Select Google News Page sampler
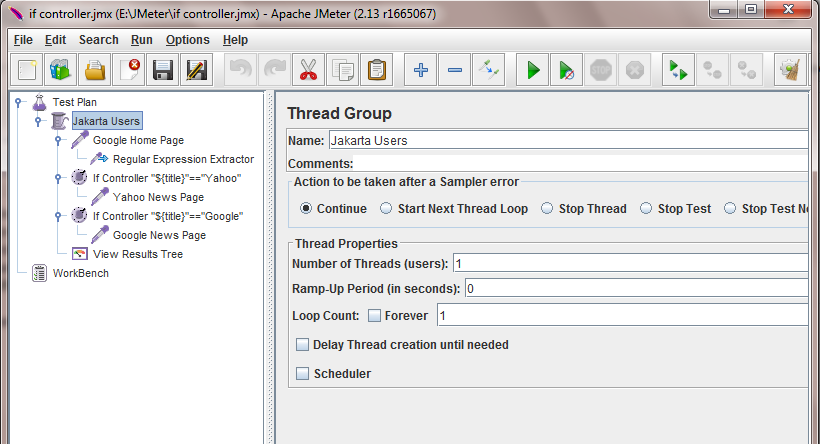This screenshot has height=444, width=820. pyautogui.click(x=160, y=235)
